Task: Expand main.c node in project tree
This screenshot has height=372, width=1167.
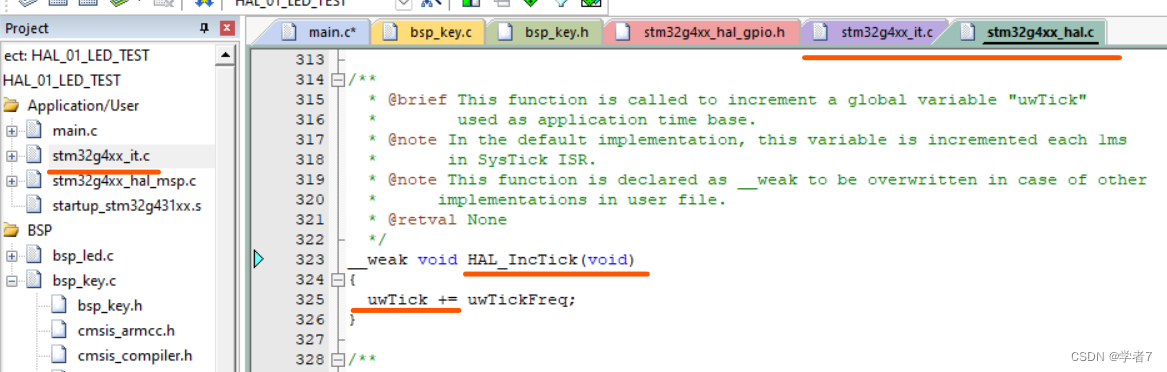Action: coord(12,131)
